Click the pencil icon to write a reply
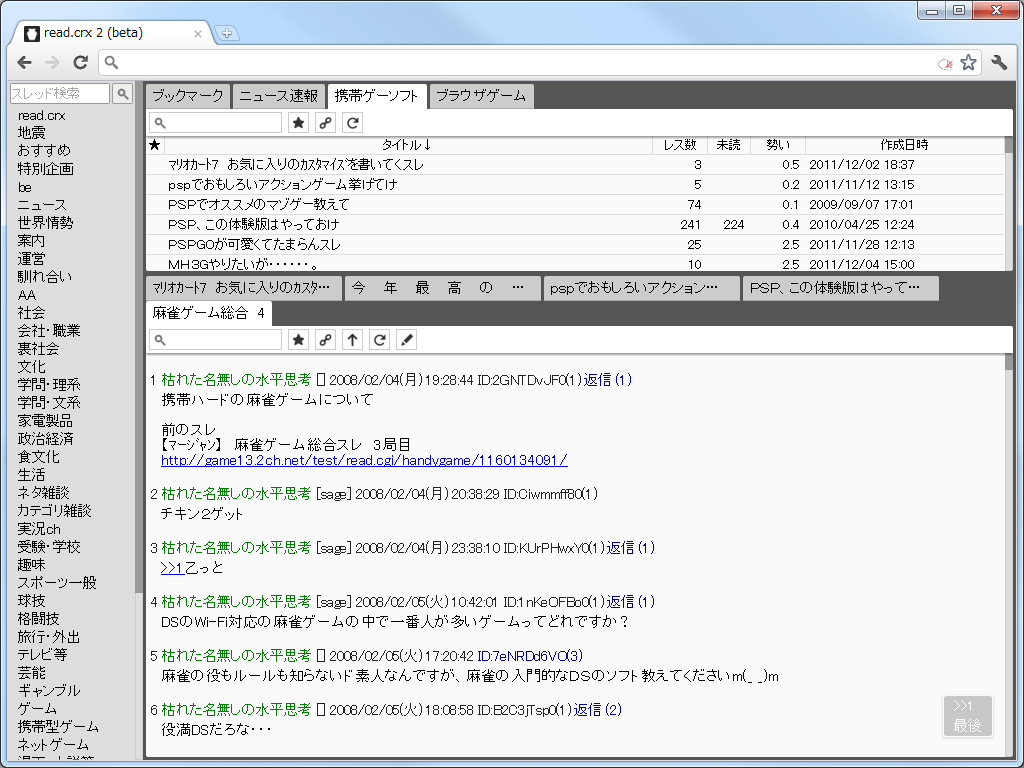The image size is (1024, 768). (406, 339)
